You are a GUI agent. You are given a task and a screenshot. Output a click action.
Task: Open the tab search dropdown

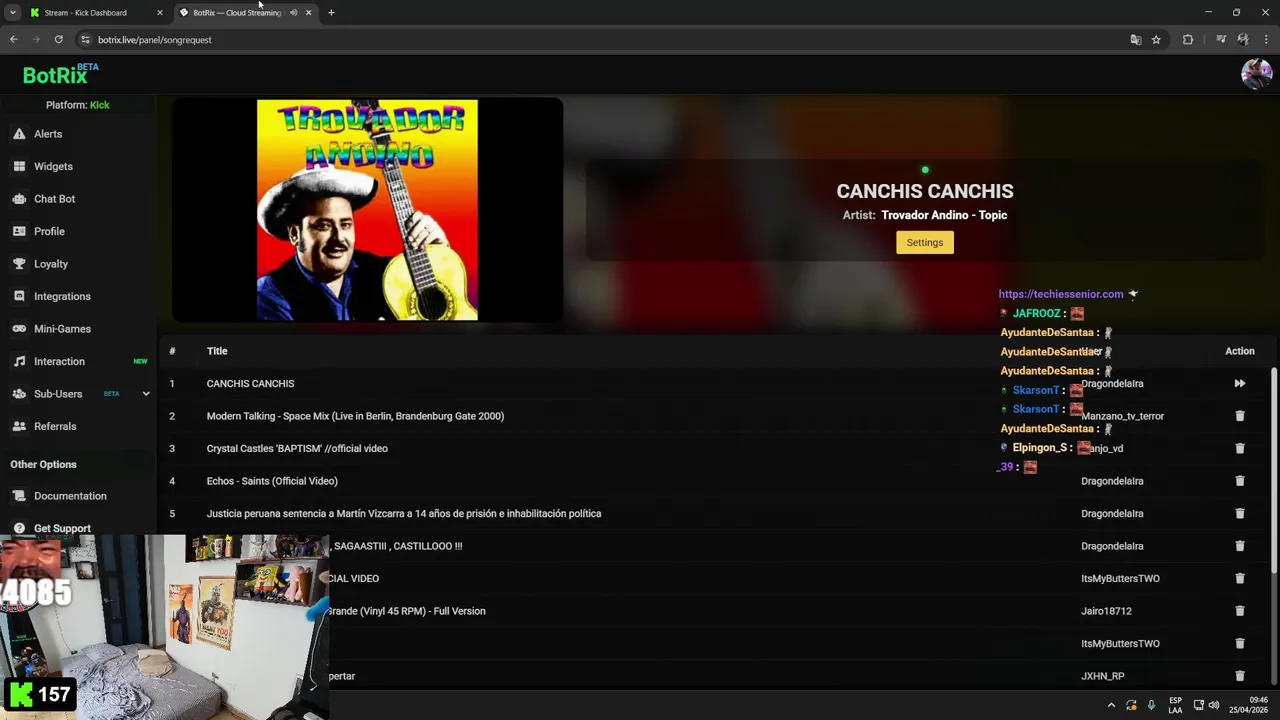[x=12, y=13]
